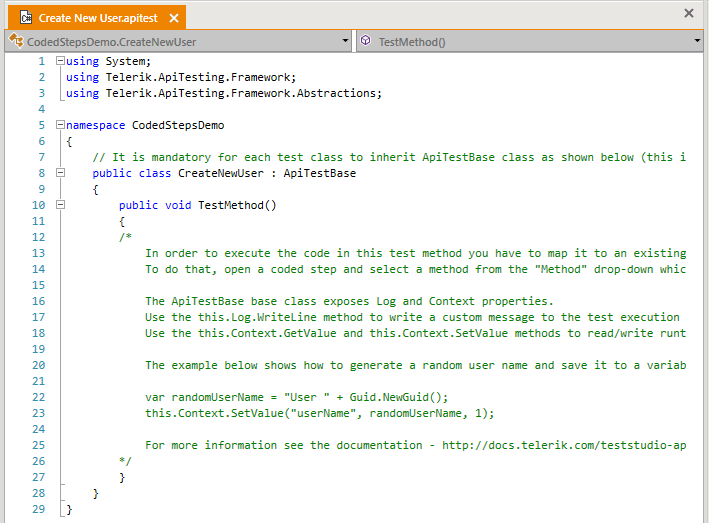Image resolution: width=709 pixels, height=523 pixels.
Task: Click line number 5 in the gutter
Action: tap(42, 125)
